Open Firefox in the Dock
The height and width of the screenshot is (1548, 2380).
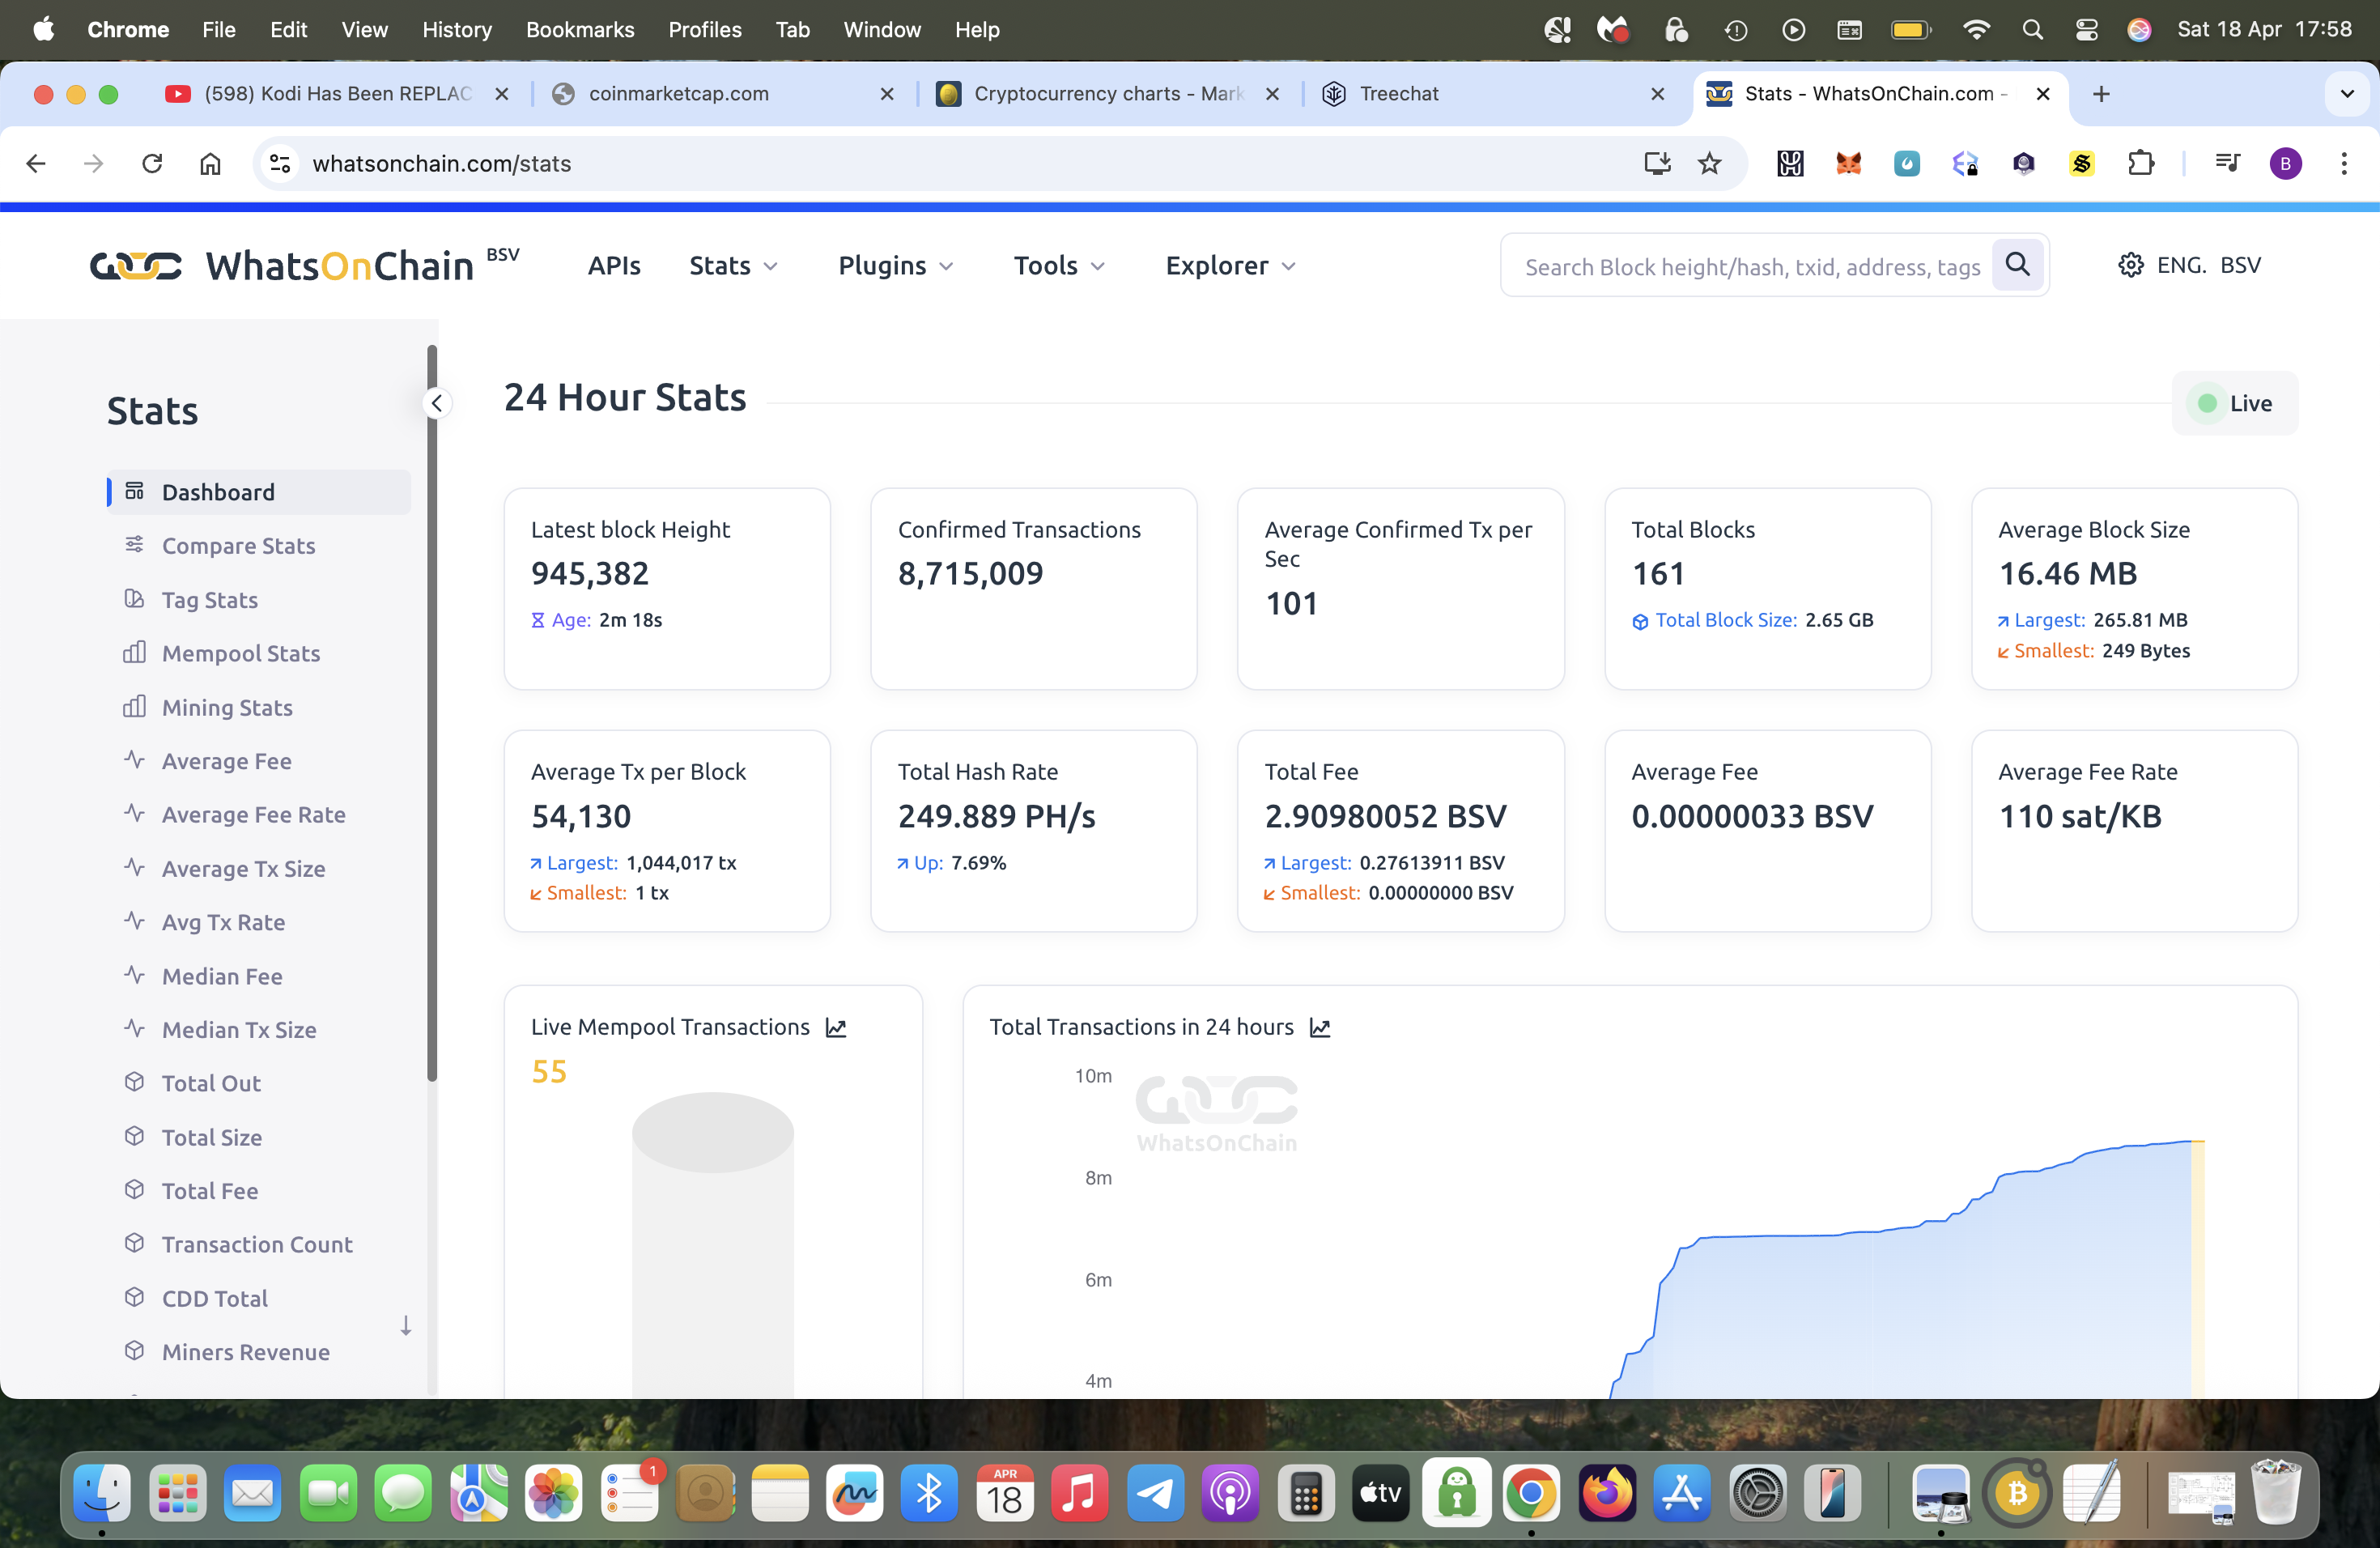(1607, 1494)
